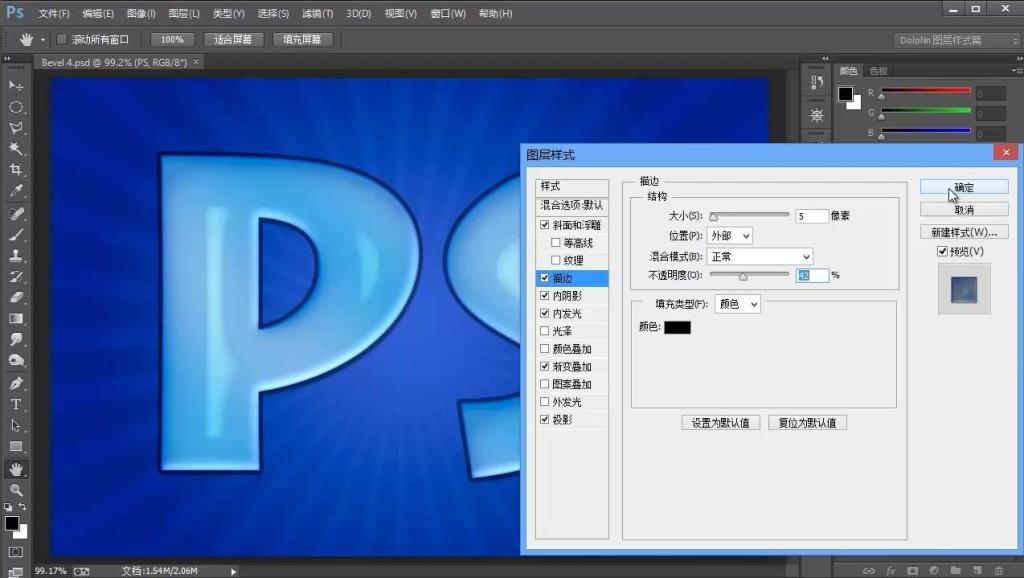Enable the 等高线 checkbox
Screen dimensions: 1024x578
556,242
